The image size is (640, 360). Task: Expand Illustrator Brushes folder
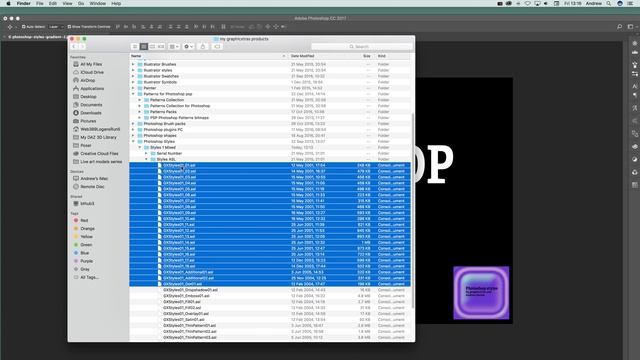point(133,64)
